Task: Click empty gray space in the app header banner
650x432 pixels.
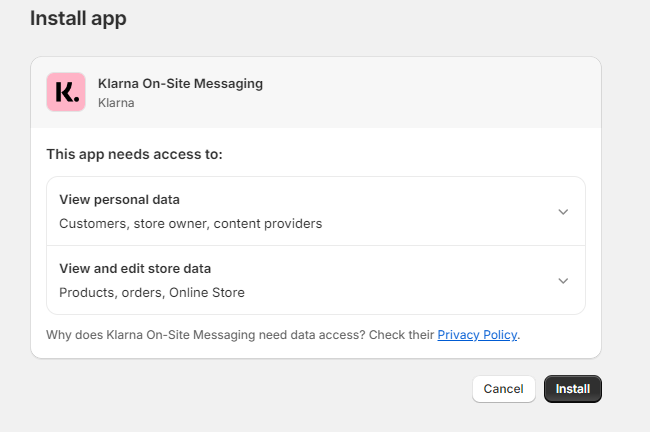Action: [x=430, y=92]
